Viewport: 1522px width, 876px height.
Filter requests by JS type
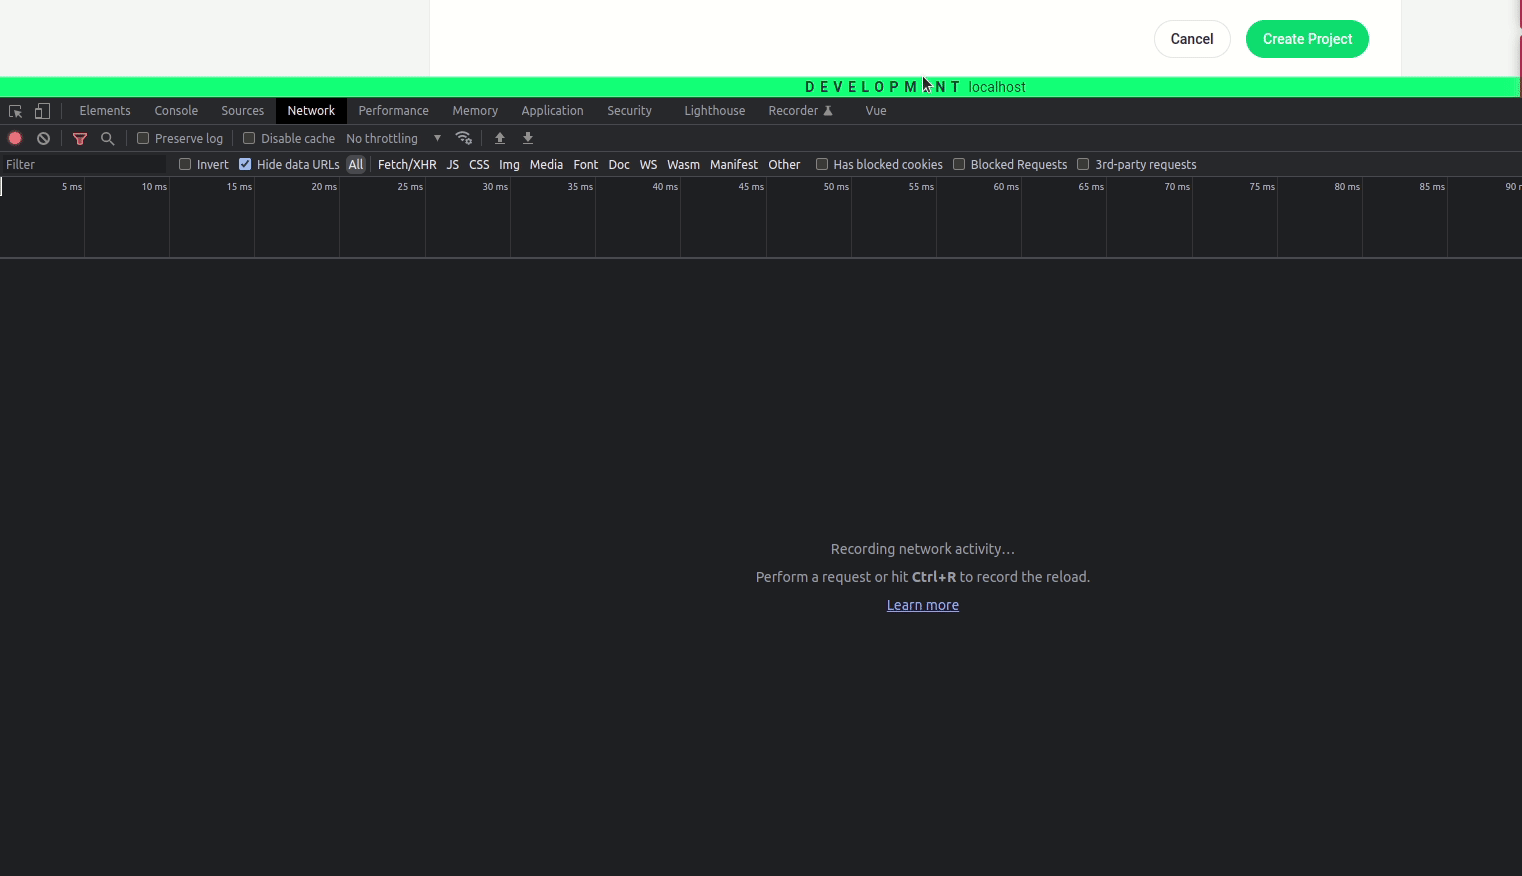coord(453,164)
